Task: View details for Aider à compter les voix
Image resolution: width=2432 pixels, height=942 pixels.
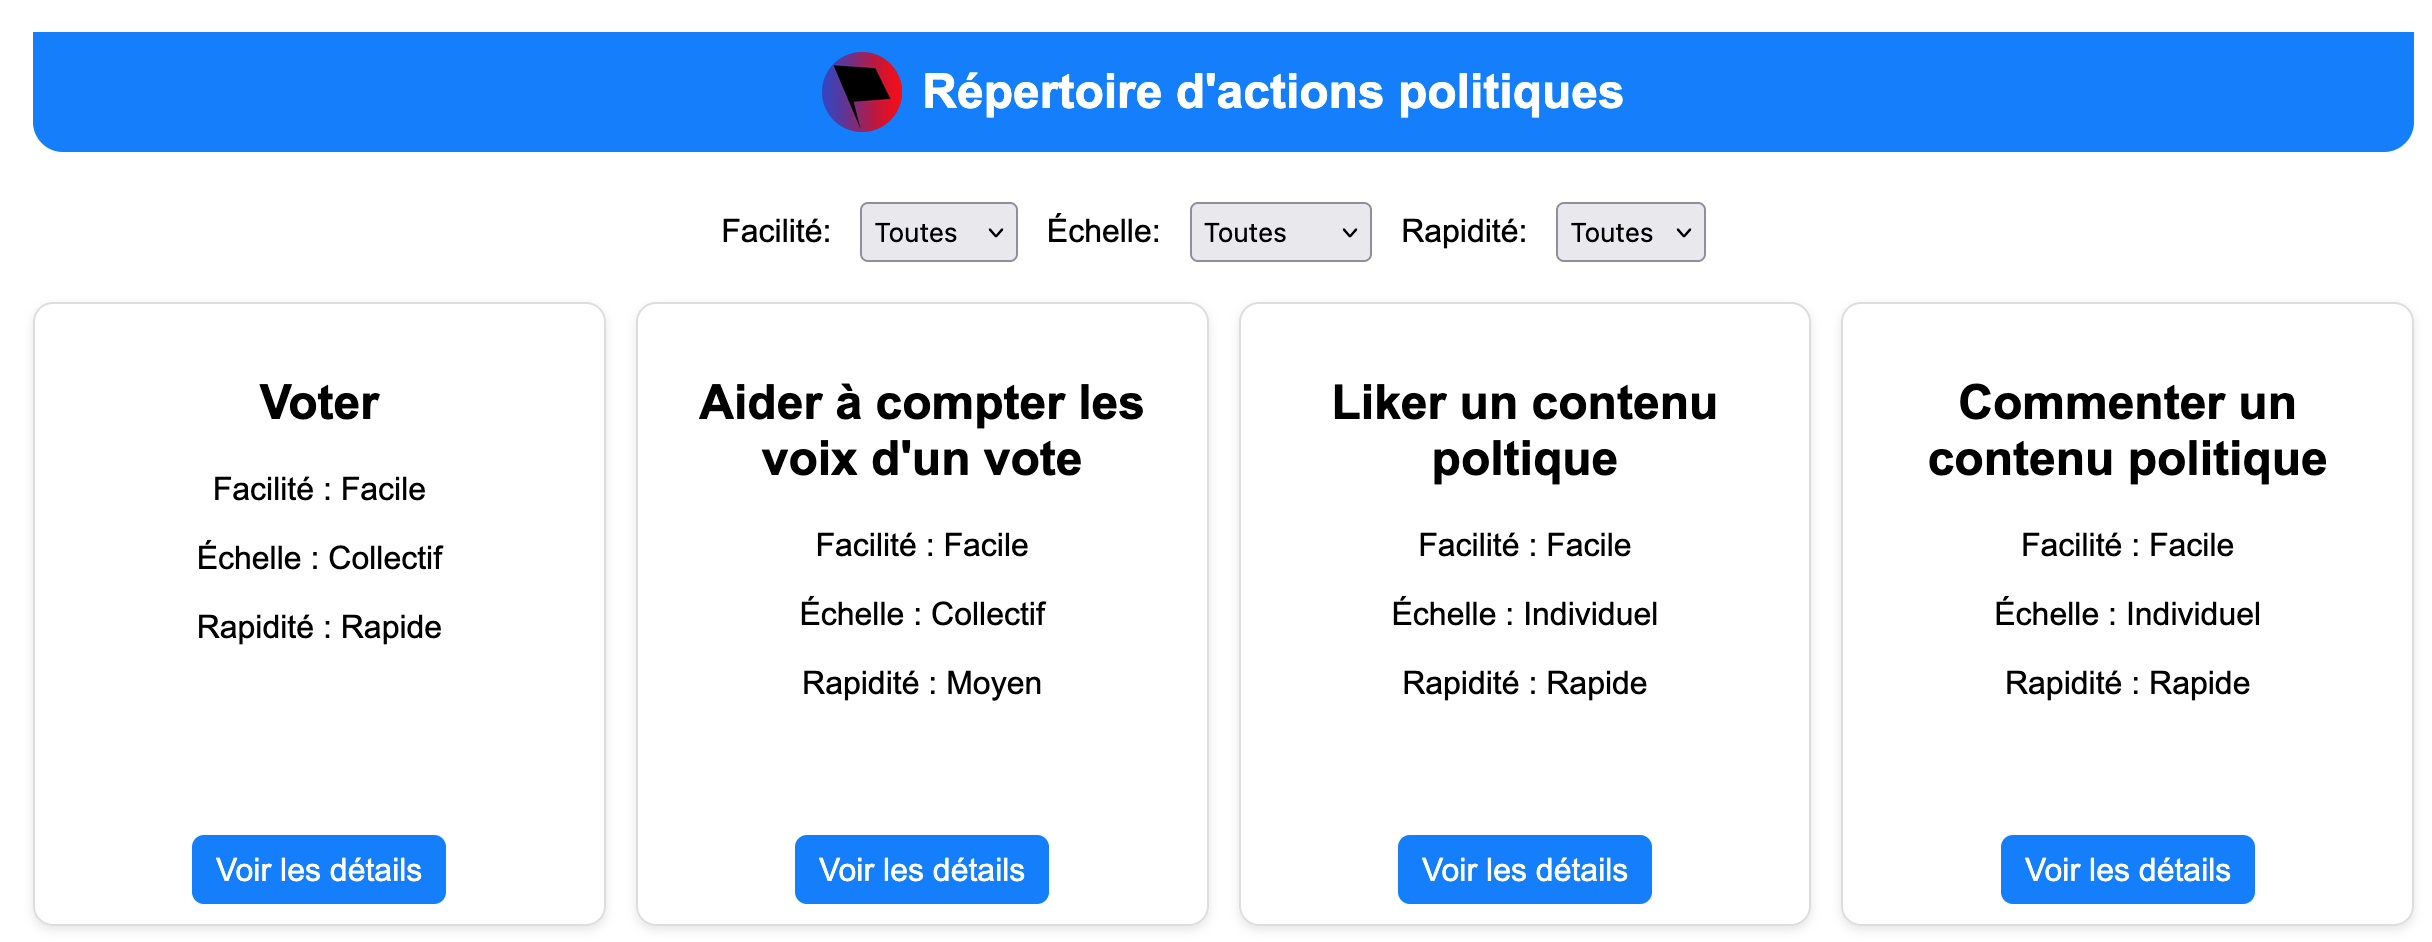Action: point(921,869)
